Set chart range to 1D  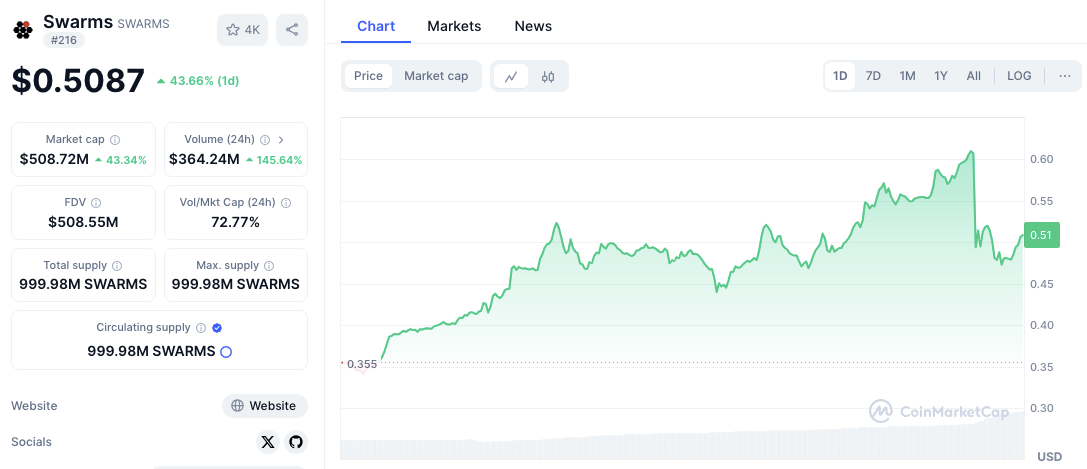tap(840, 76)
